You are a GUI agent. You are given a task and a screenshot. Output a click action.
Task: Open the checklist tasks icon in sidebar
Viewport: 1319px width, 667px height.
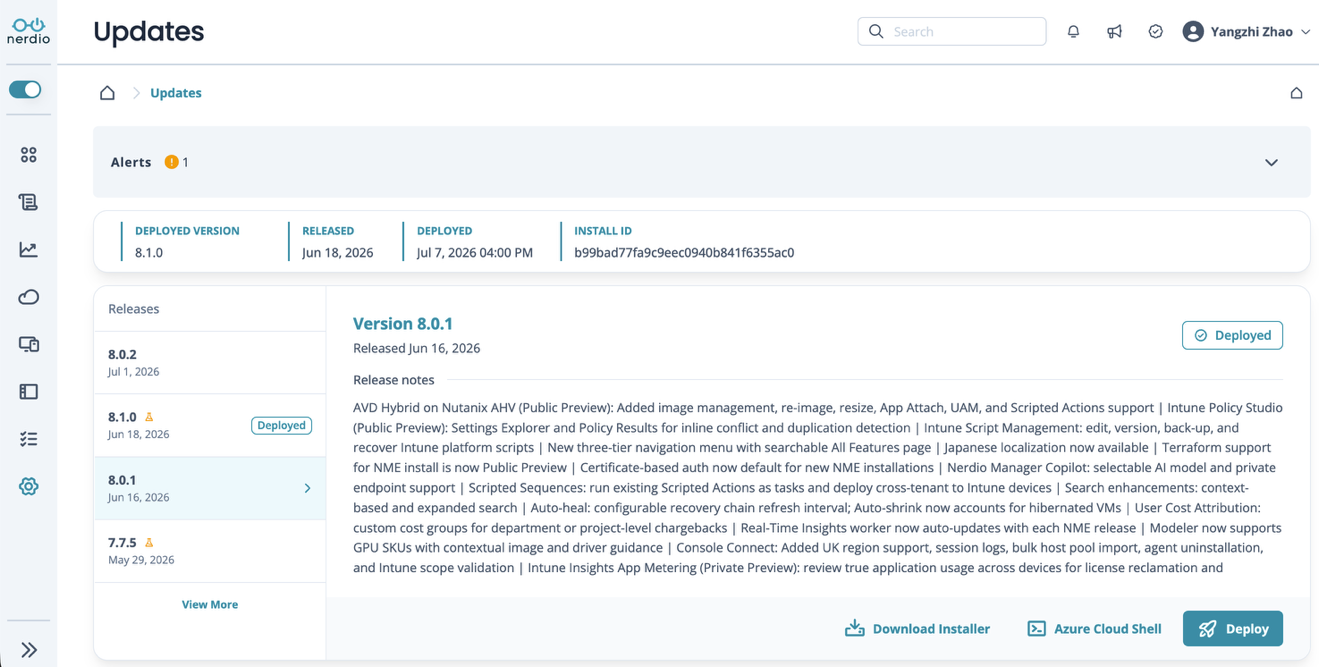[28, 439]
